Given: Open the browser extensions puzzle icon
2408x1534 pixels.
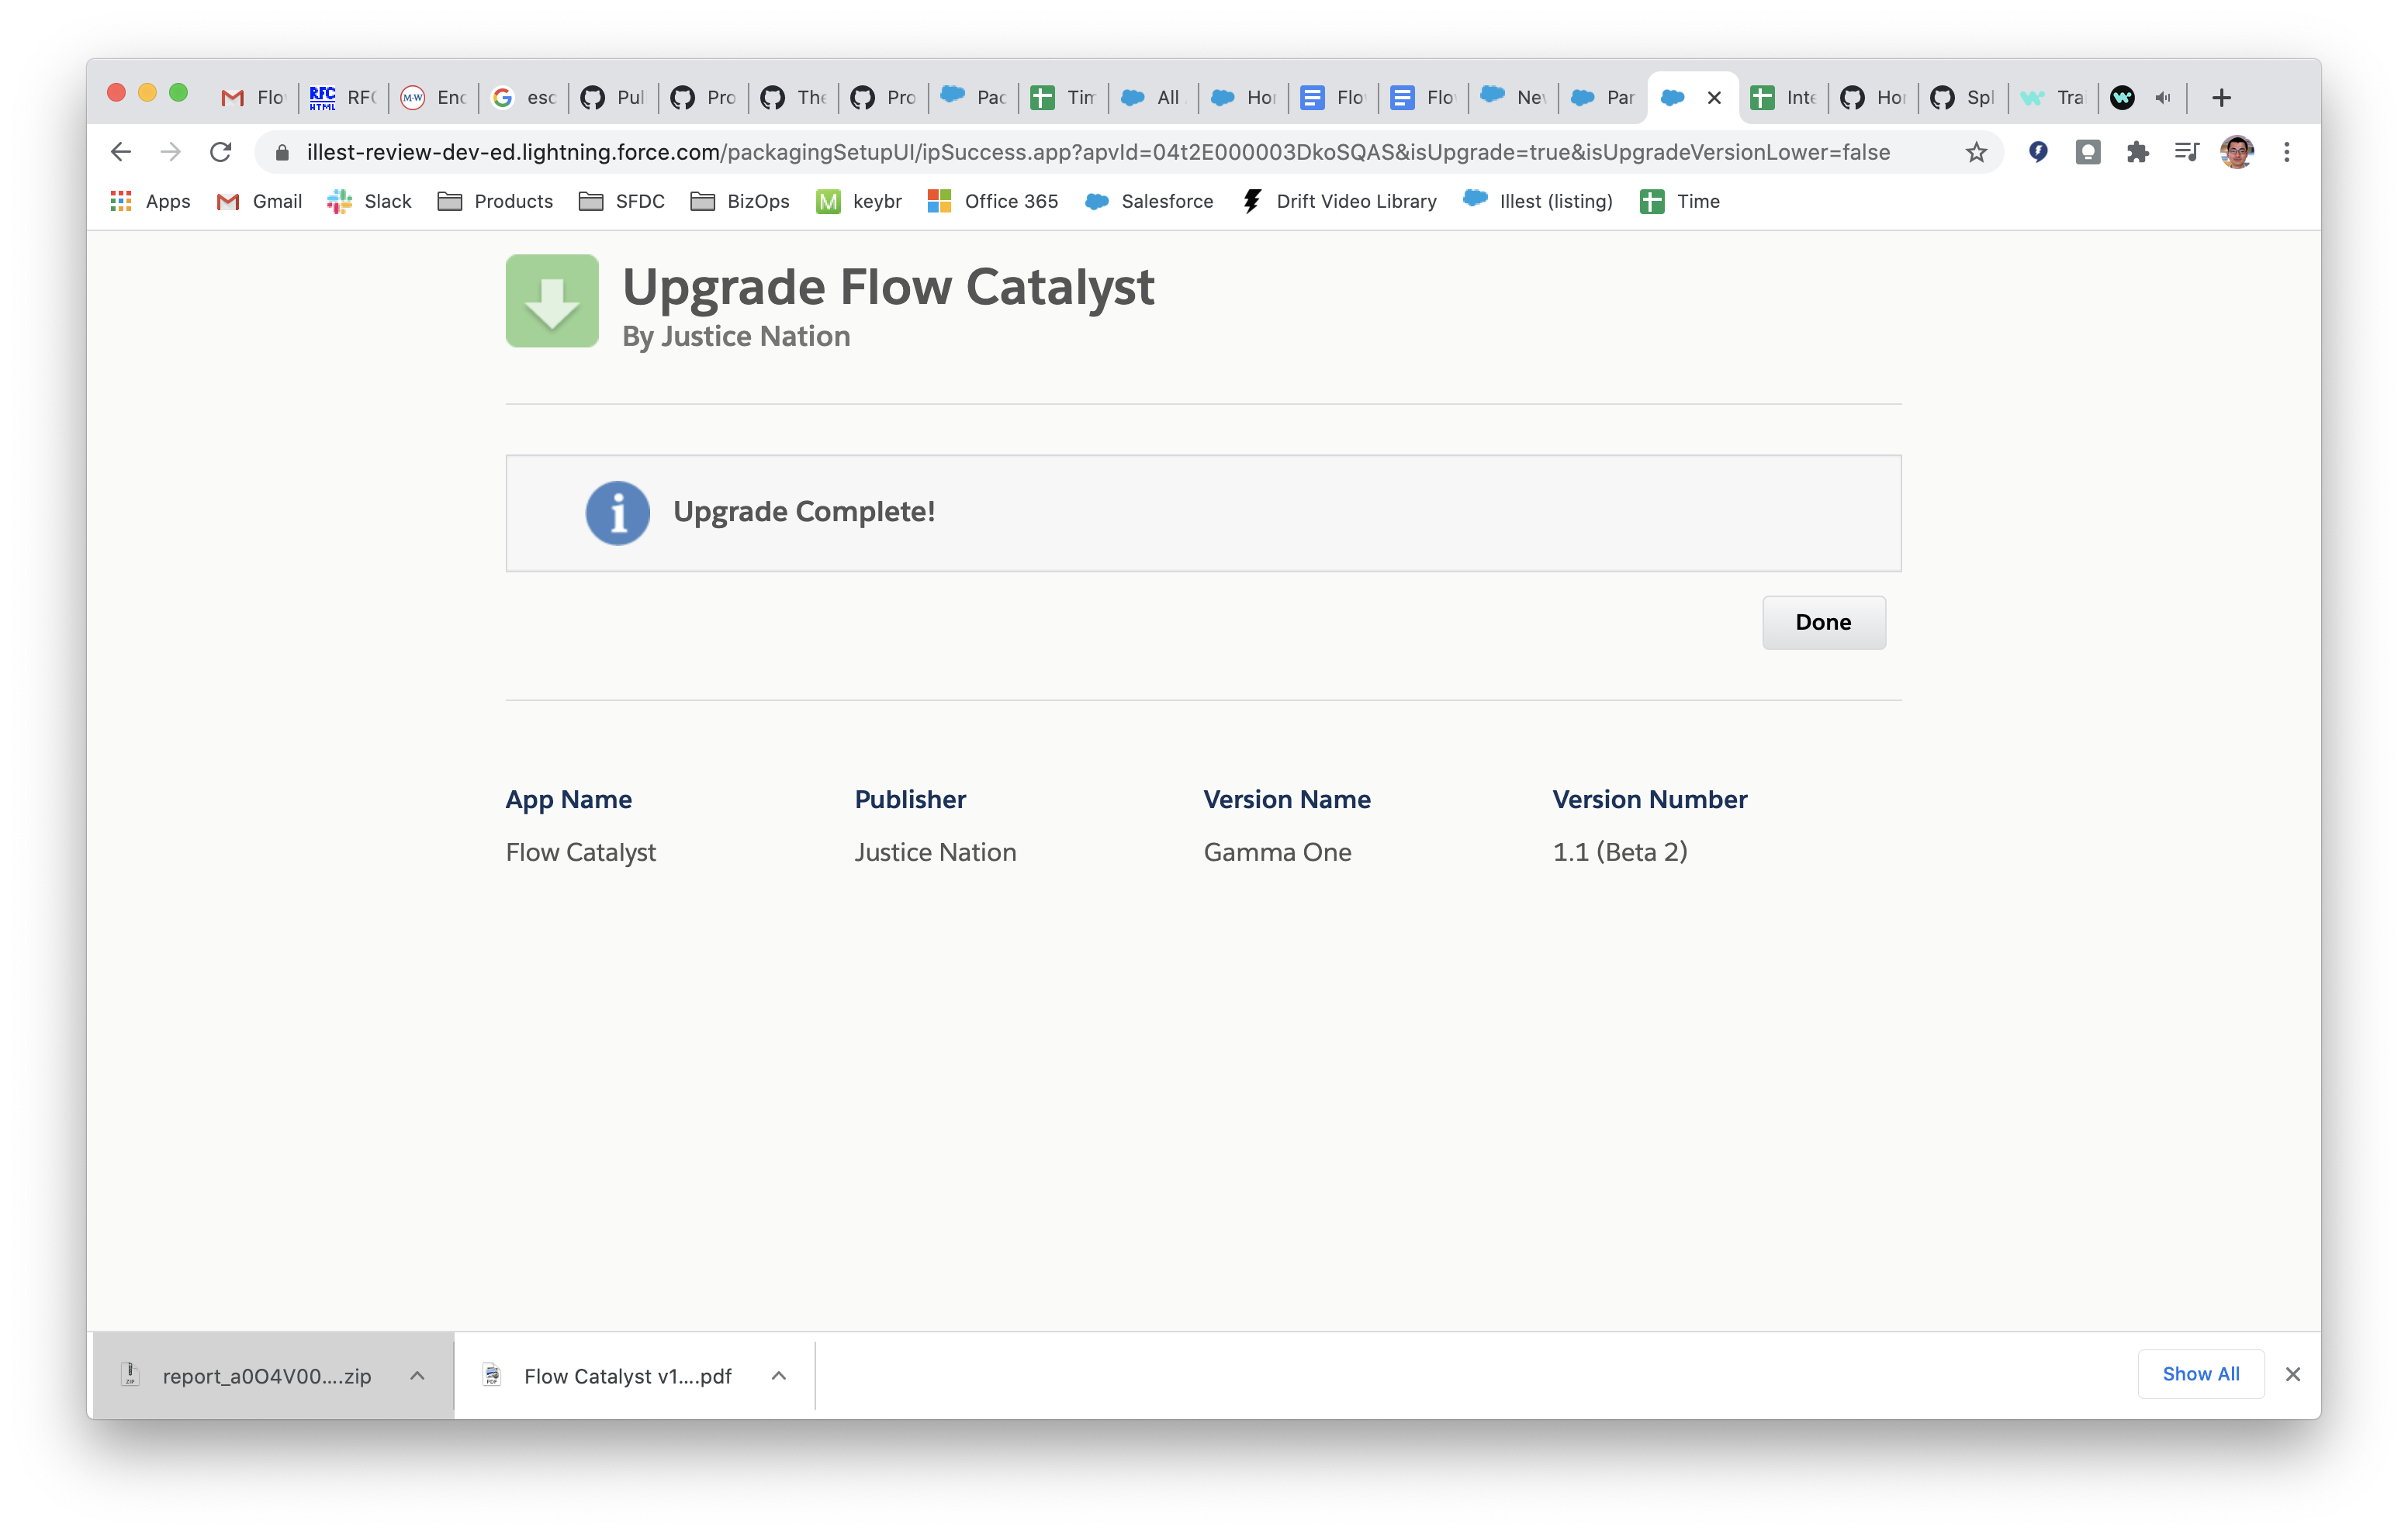Looking at the screenshot, I should coord(2138,152).
